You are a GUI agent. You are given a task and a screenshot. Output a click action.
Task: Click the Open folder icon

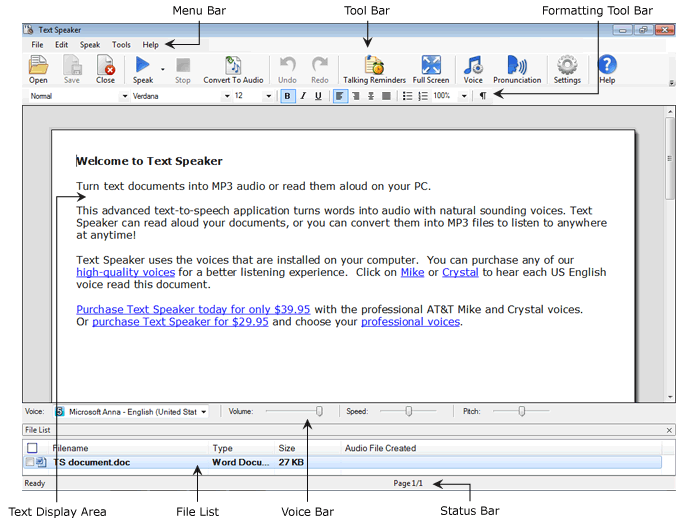(38, 68)
